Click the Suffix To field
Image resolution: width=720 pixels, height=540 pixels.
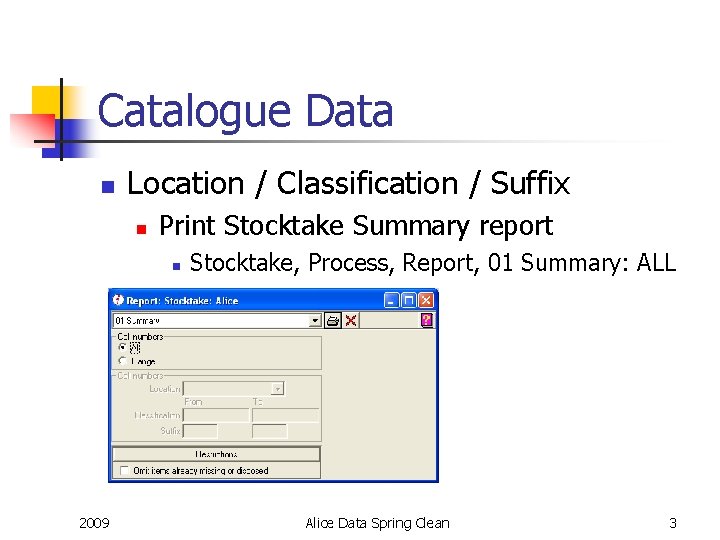pyautogui.click(x=270, y=431)
